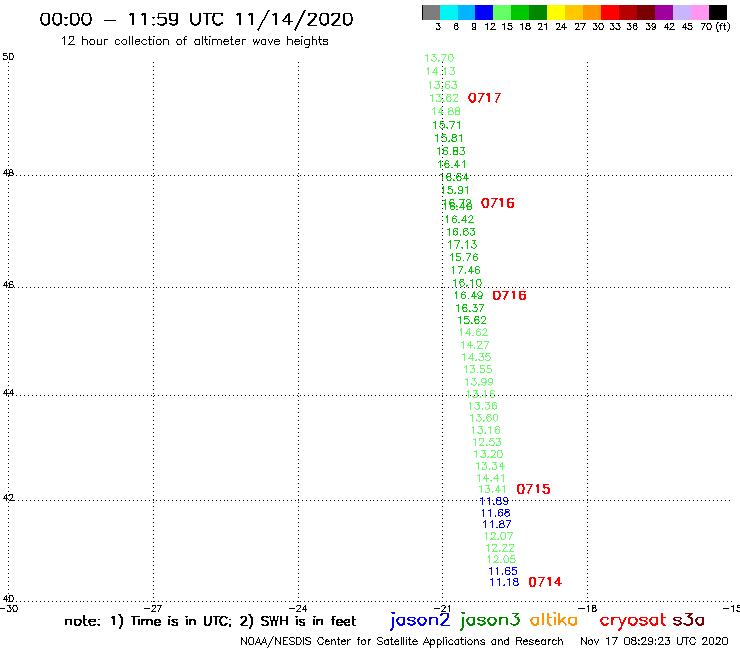Click the wave height value 12.07
This screenshot has width=740, height=650.
click(498, 537)
